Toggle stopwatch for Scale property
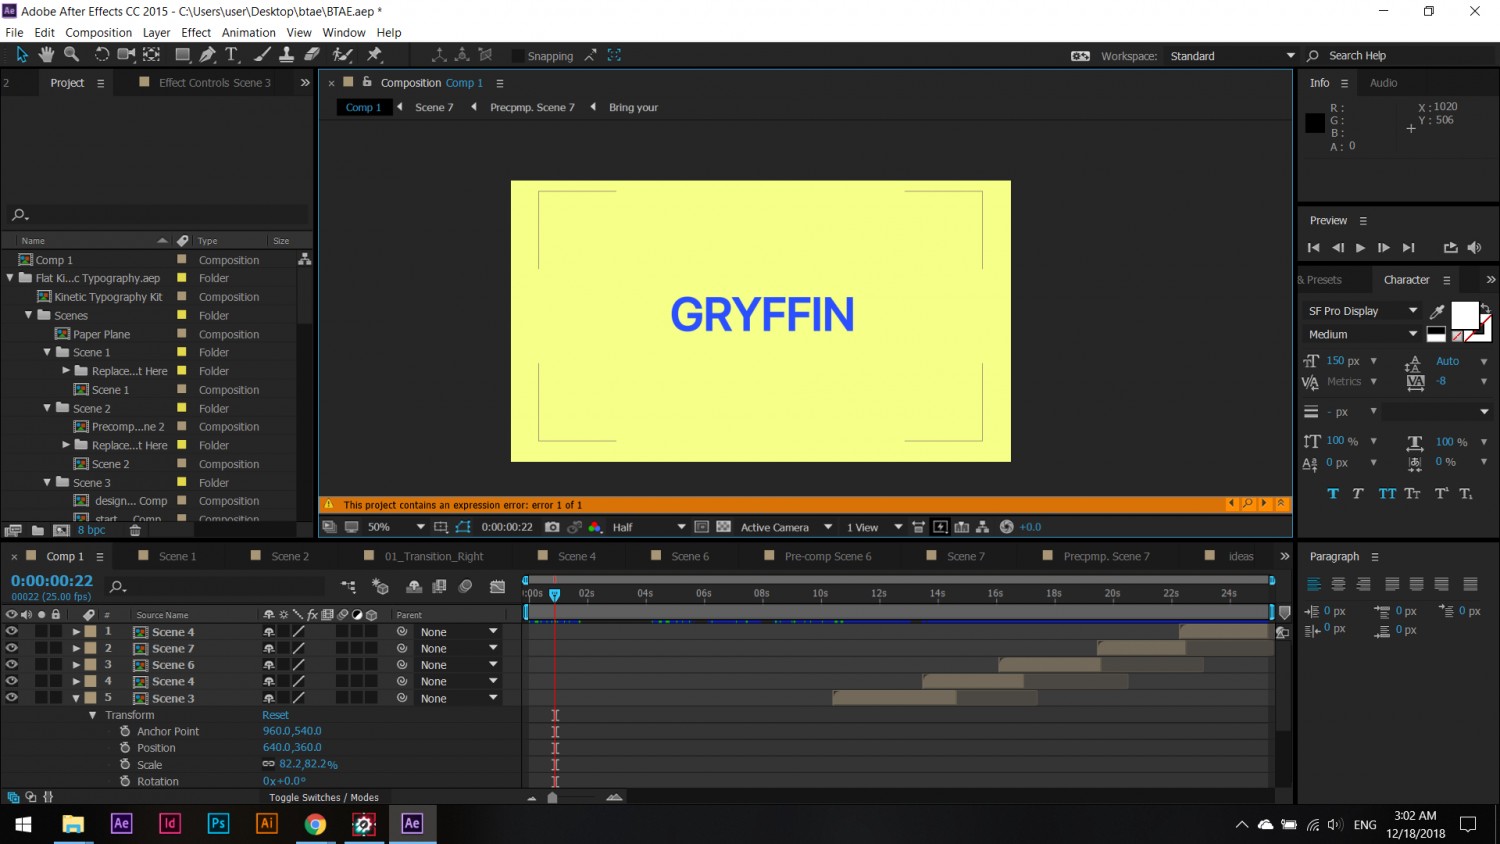Image resolution: width=1500 pixels, height=844 pixels. pos(125,764)
